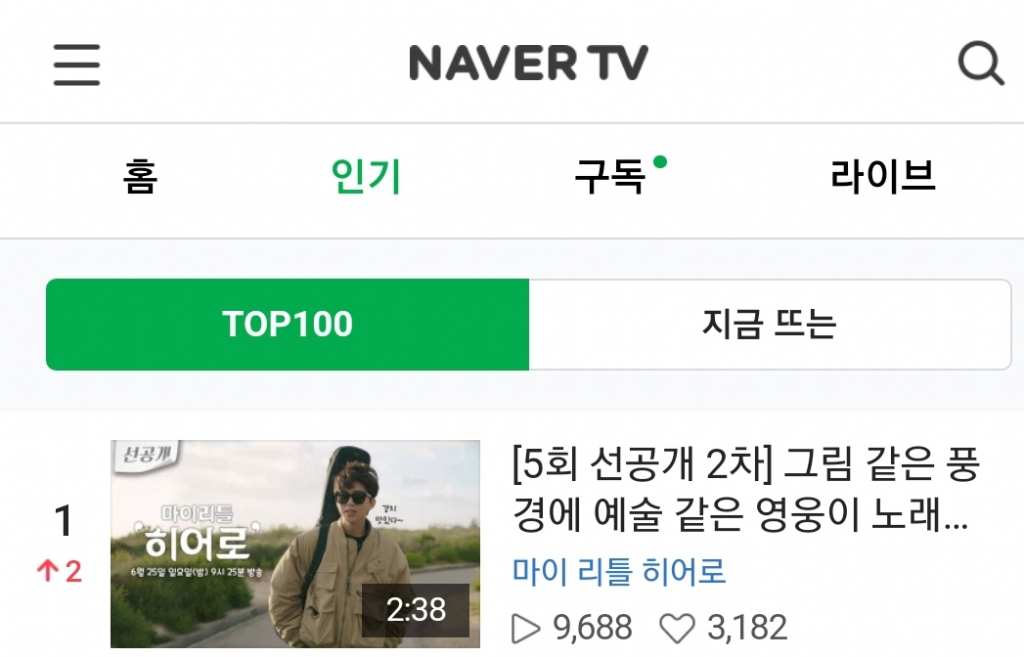Viewport: 1024px width, 657px height.
Task: Open the [5회 선공개 2차] video title
Action: (746, 490)
